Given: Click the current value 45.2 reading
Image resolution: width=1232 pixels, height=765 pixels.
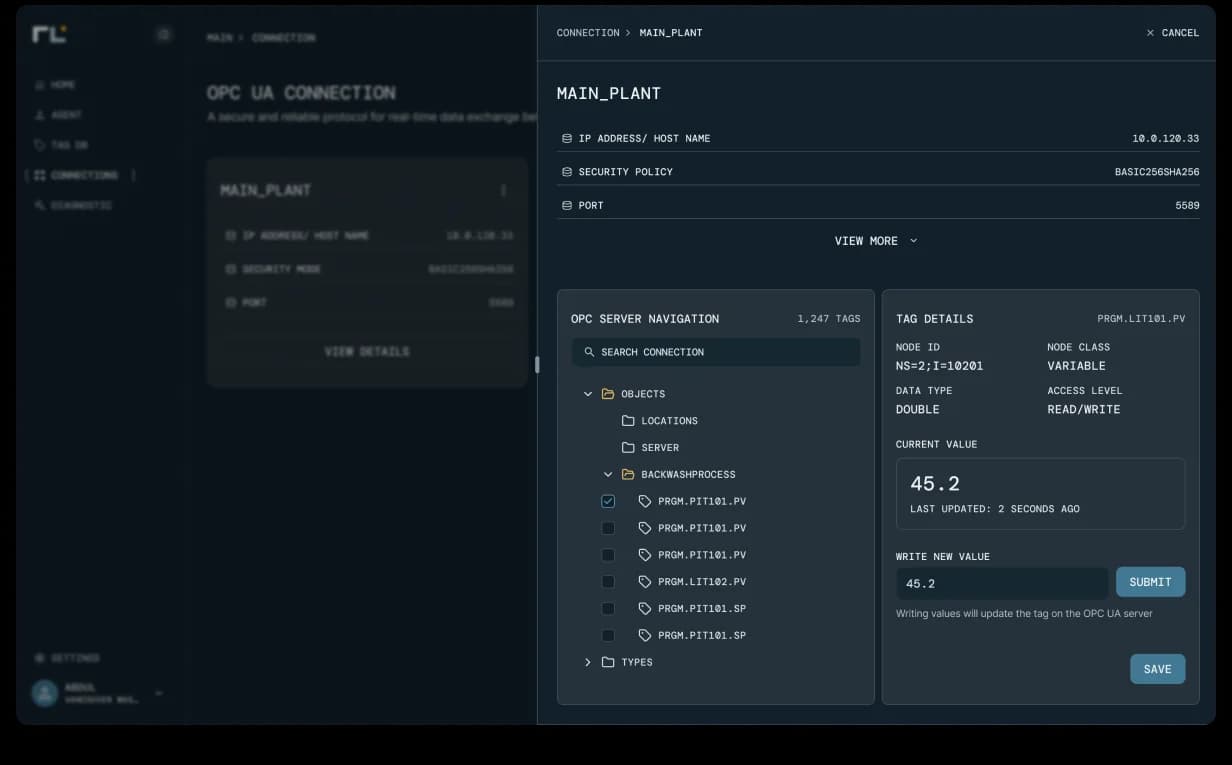Looking at the screenshot, I should pyautogui.click(x=935, y=484).
